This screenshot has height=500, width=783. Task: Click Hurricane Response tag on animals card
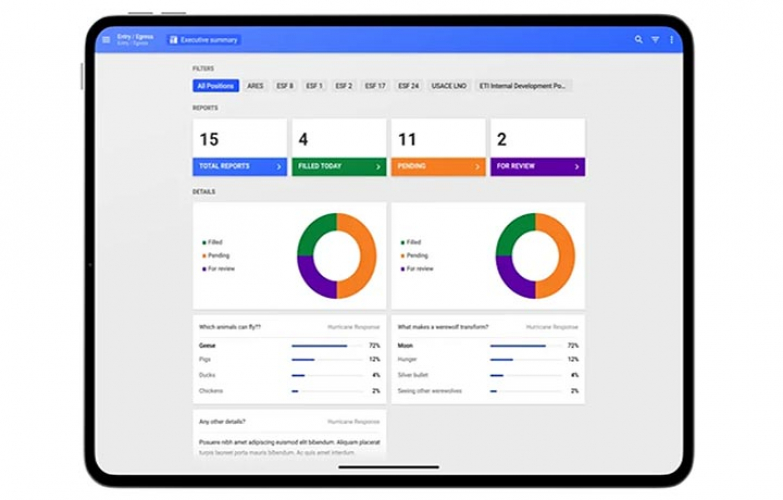354,327
